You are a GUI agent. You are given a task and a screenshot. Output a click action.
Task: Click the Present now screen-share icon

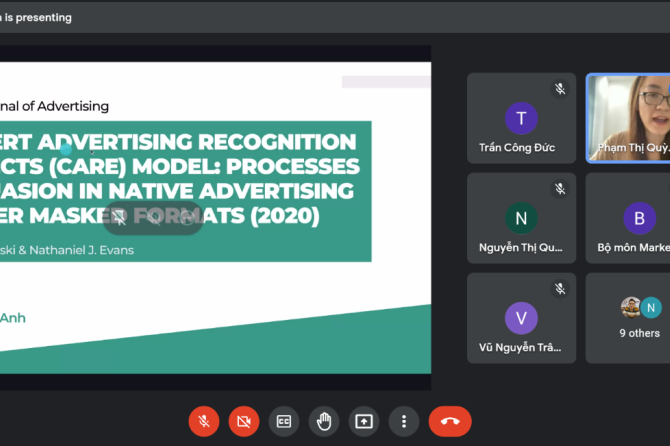tap(363, 421)
